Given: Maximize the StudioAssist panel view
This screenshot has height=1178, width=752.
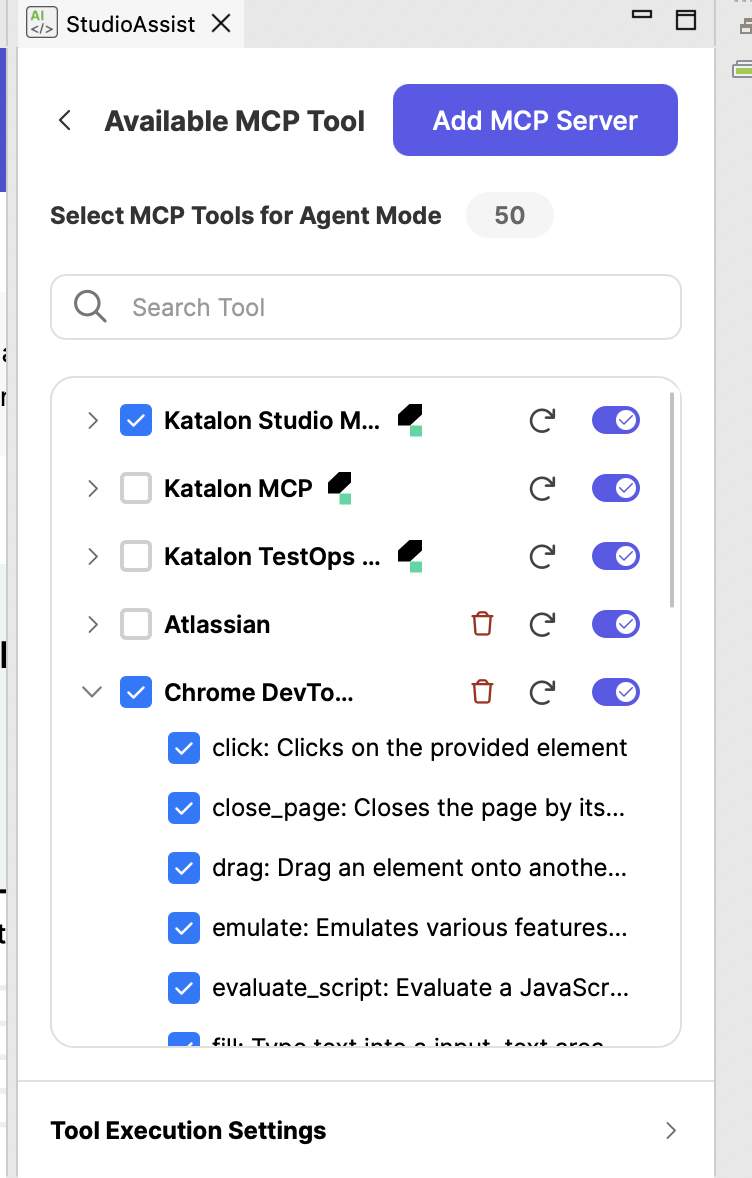Looking at the screenshot, I should pos(686,20).
